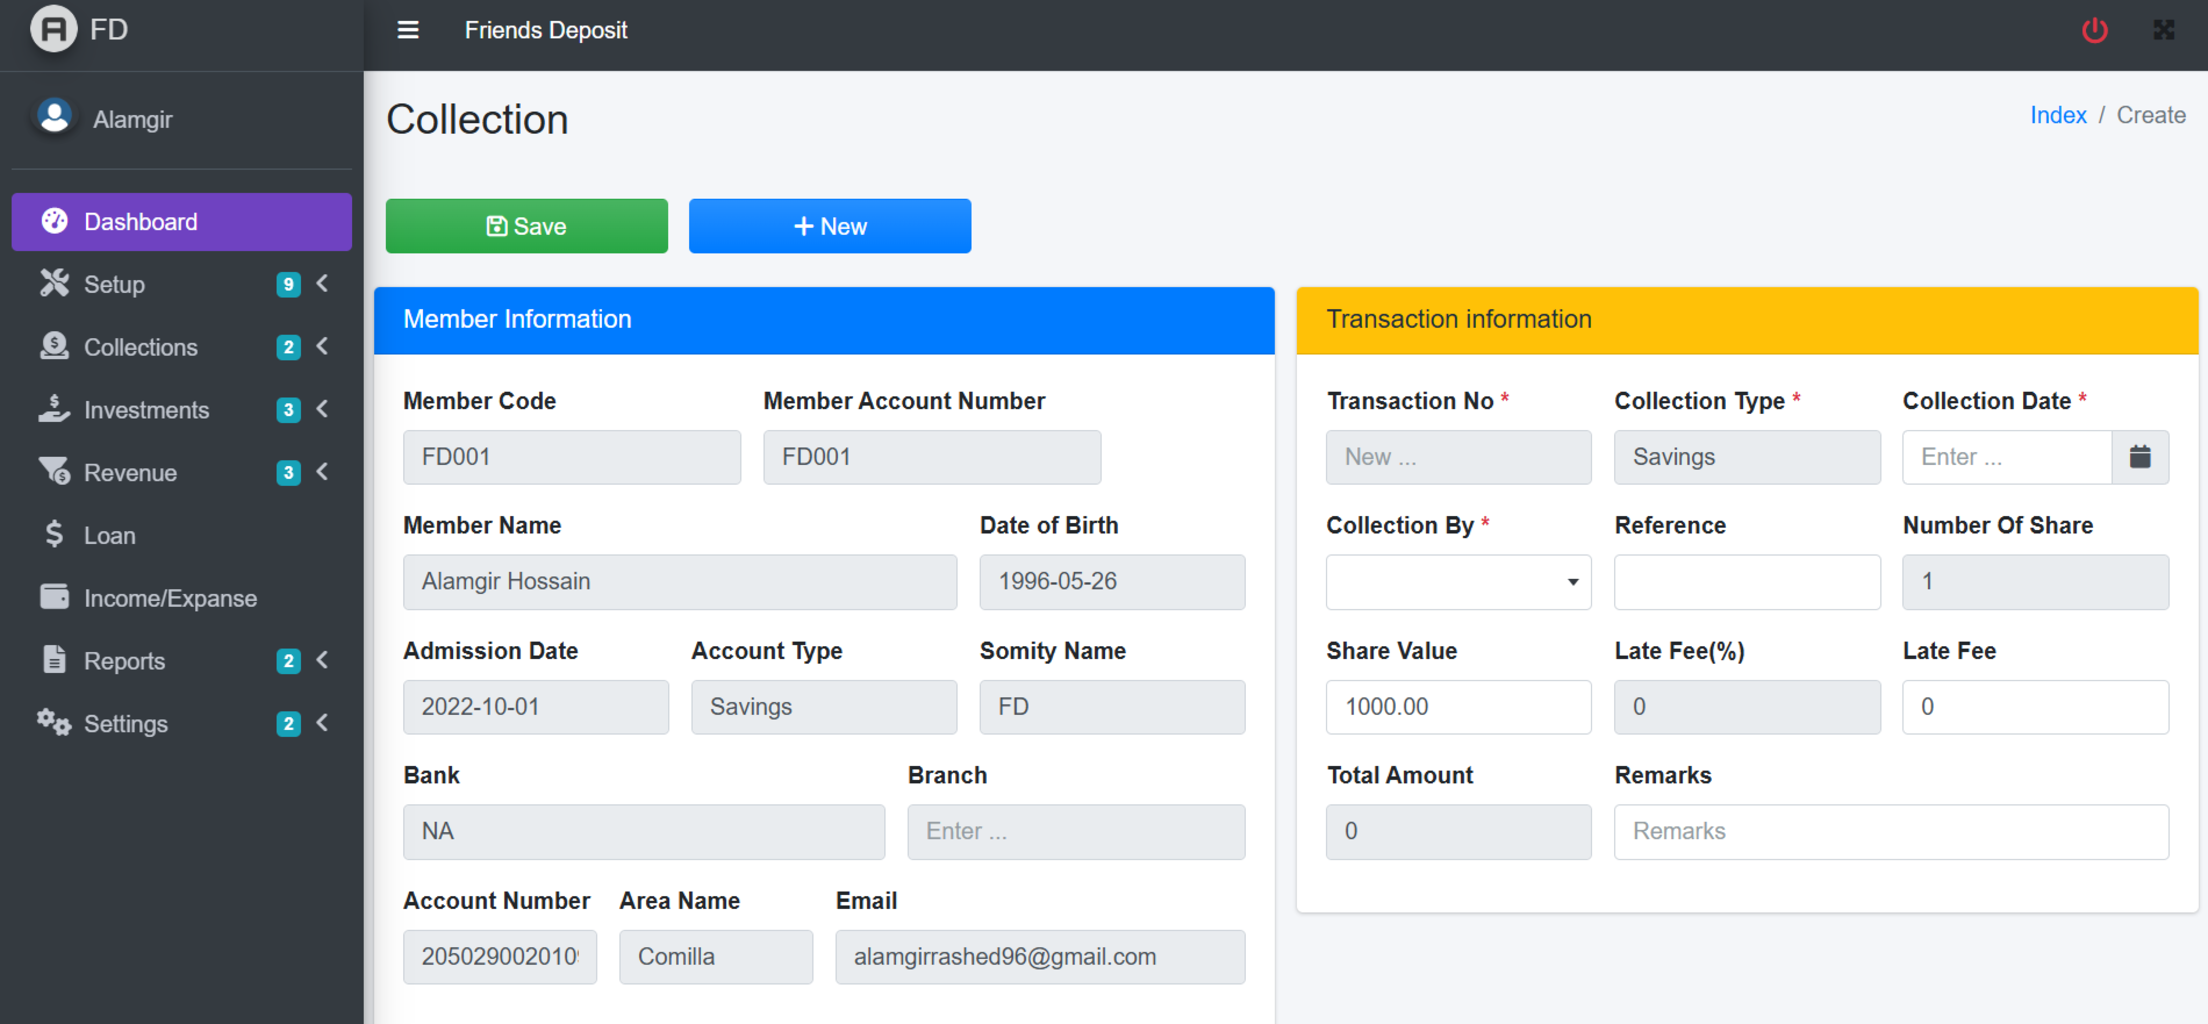Click the hamburger menu toggle icon
Image resolution: width=2208 pixels, height=1024 pixels.
point(407,30)
